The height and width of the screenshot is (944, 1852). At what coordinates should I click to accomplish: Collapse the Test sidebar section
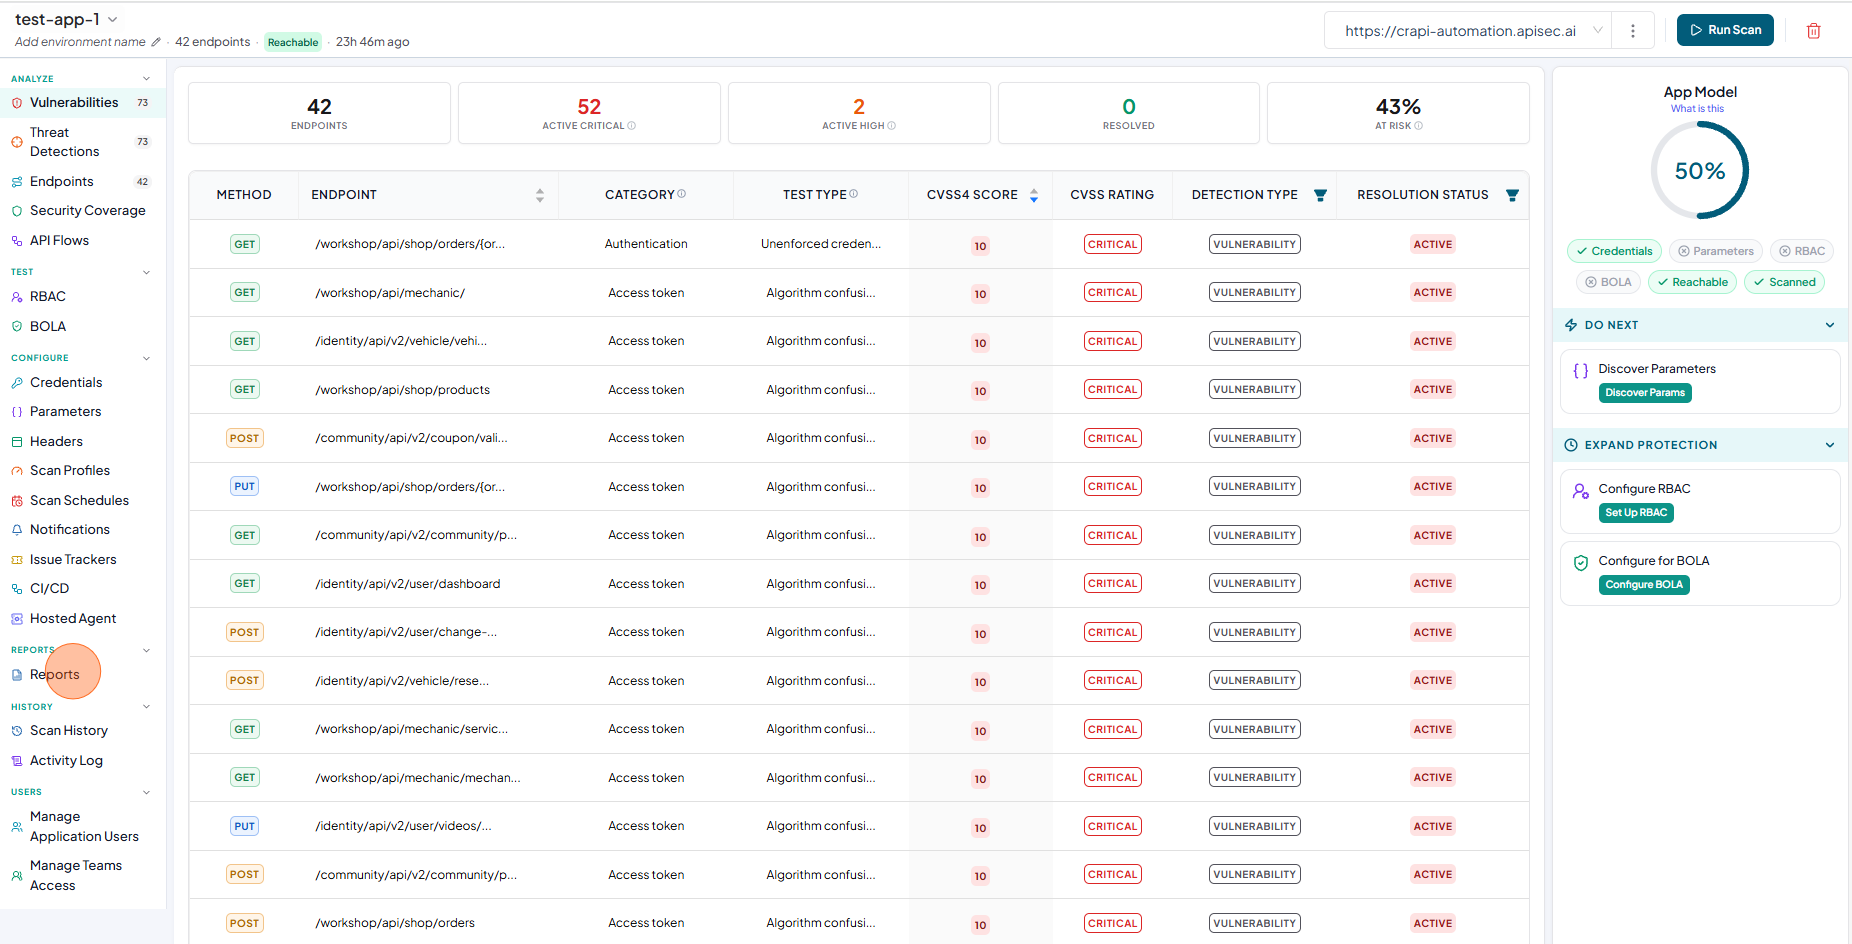tap(146, 272)
